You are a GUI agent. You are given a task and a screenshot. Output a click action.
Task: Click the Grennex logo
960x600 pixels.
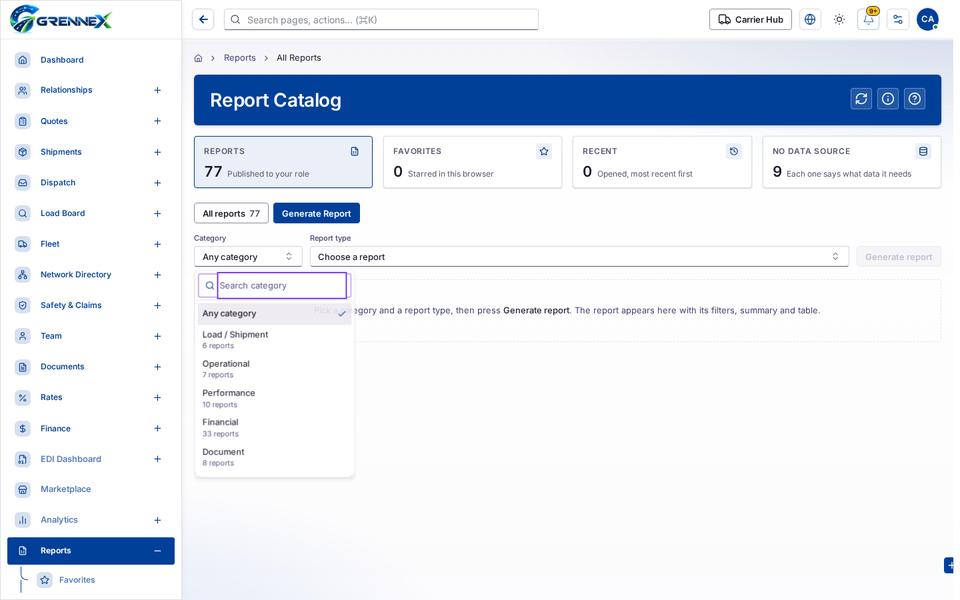[x=61, y=19]
